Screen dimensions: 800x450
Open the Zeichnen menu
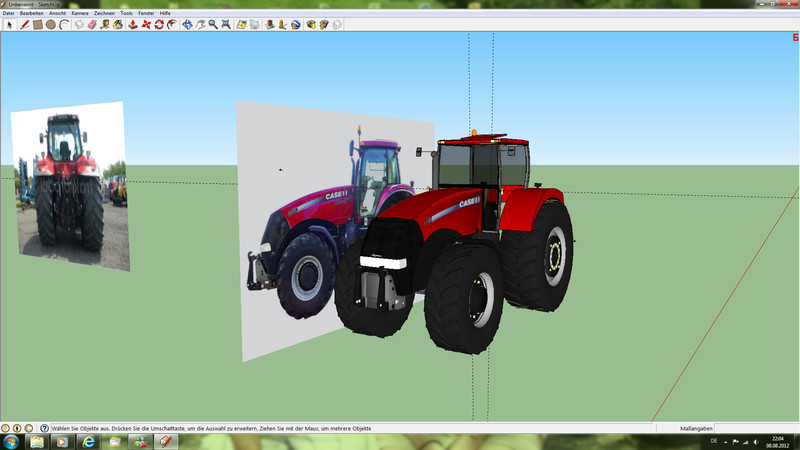pyautogui.click(x=104, y=13)
